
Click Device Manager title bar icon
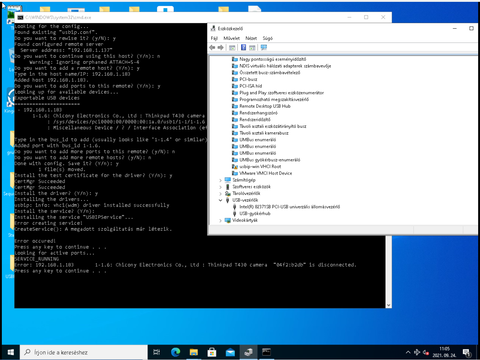coord(213,29)
